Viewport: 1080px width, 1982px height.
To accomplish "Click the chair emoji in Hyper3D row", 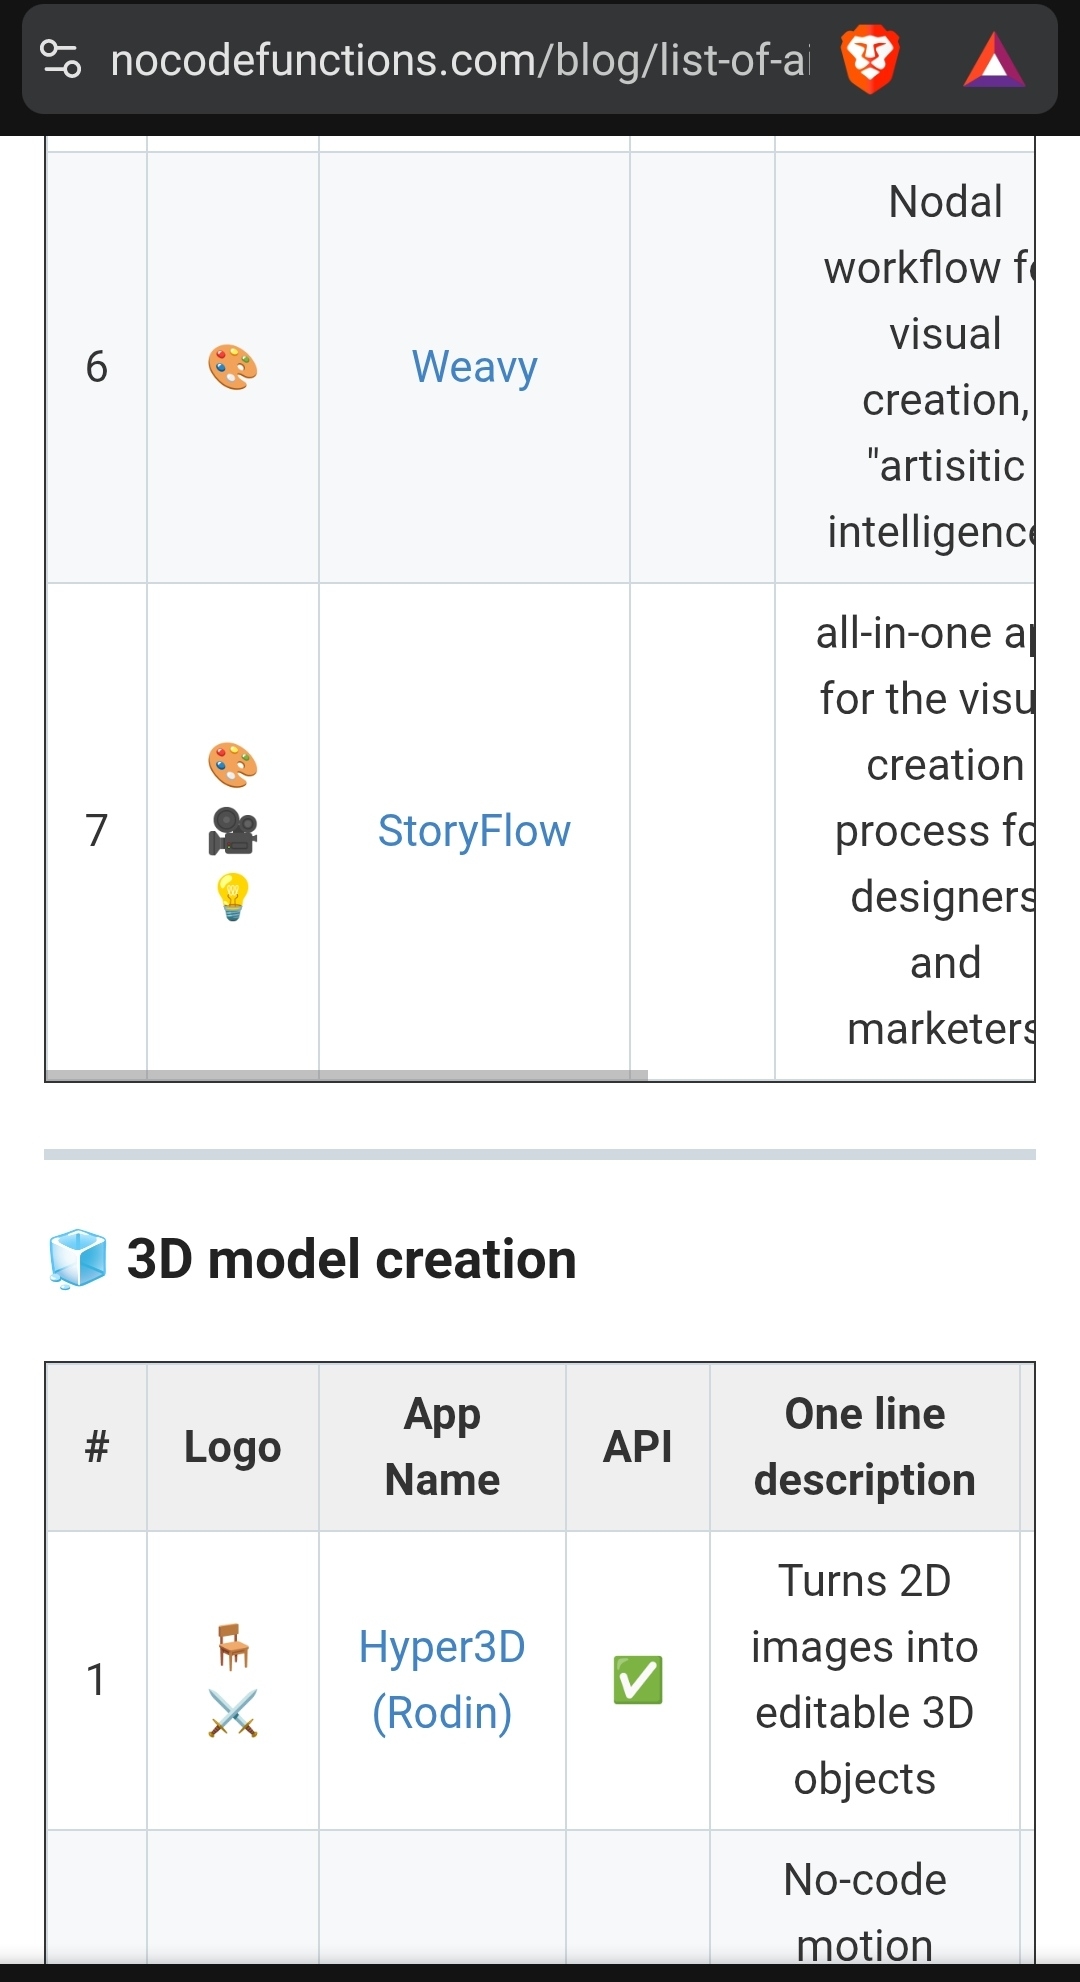I will click(233, 1646).
